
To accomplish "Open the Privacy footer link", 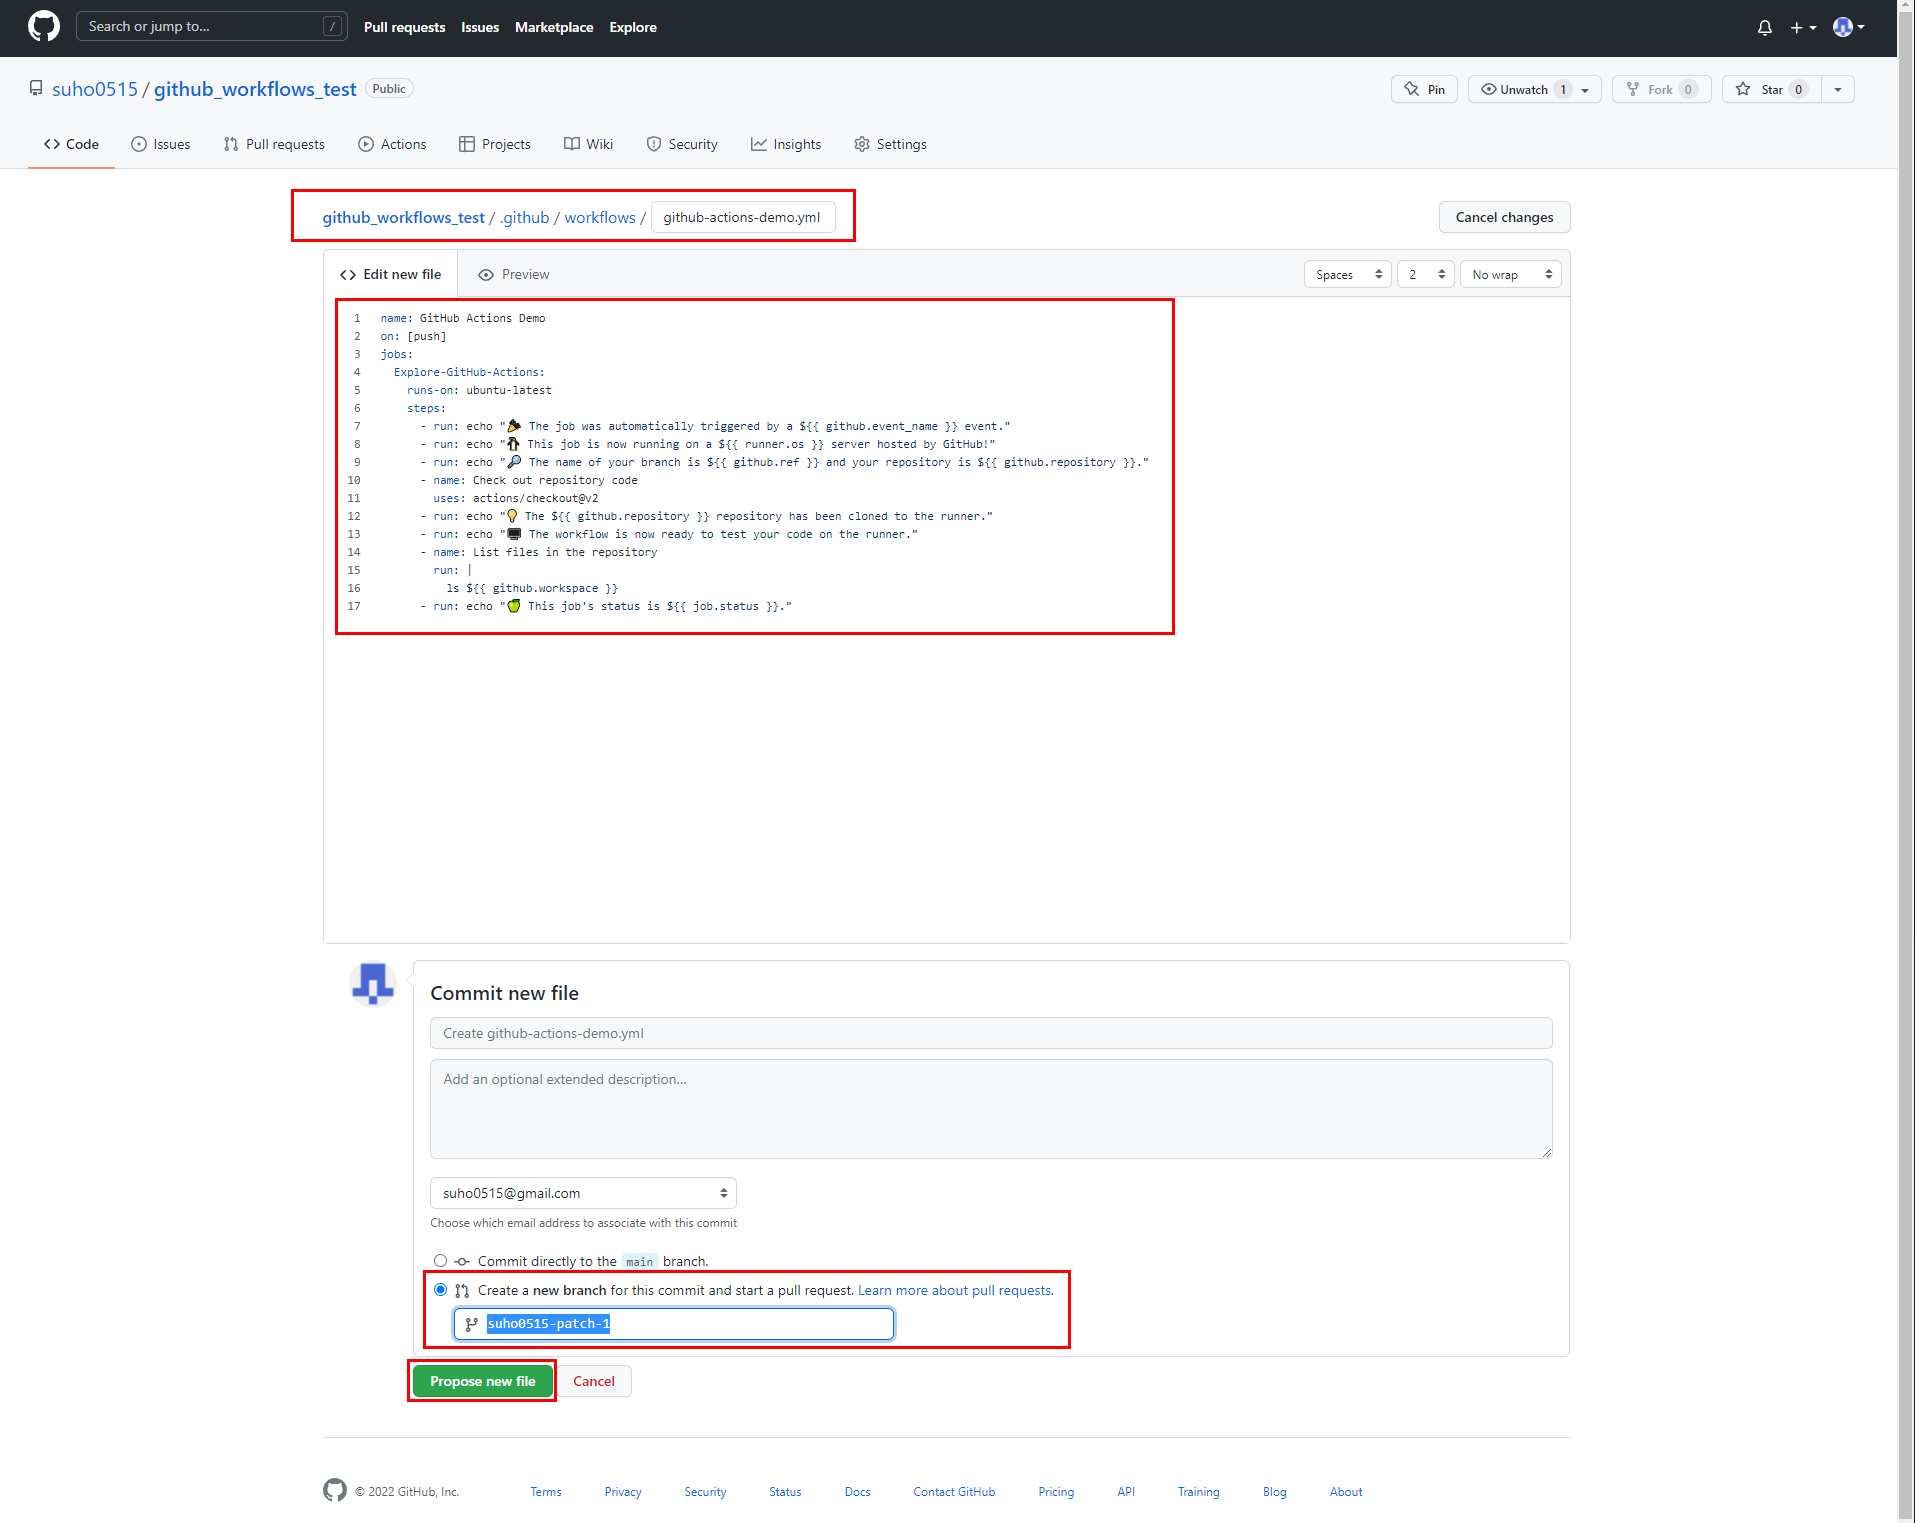I will click(x=623, y=1491).
